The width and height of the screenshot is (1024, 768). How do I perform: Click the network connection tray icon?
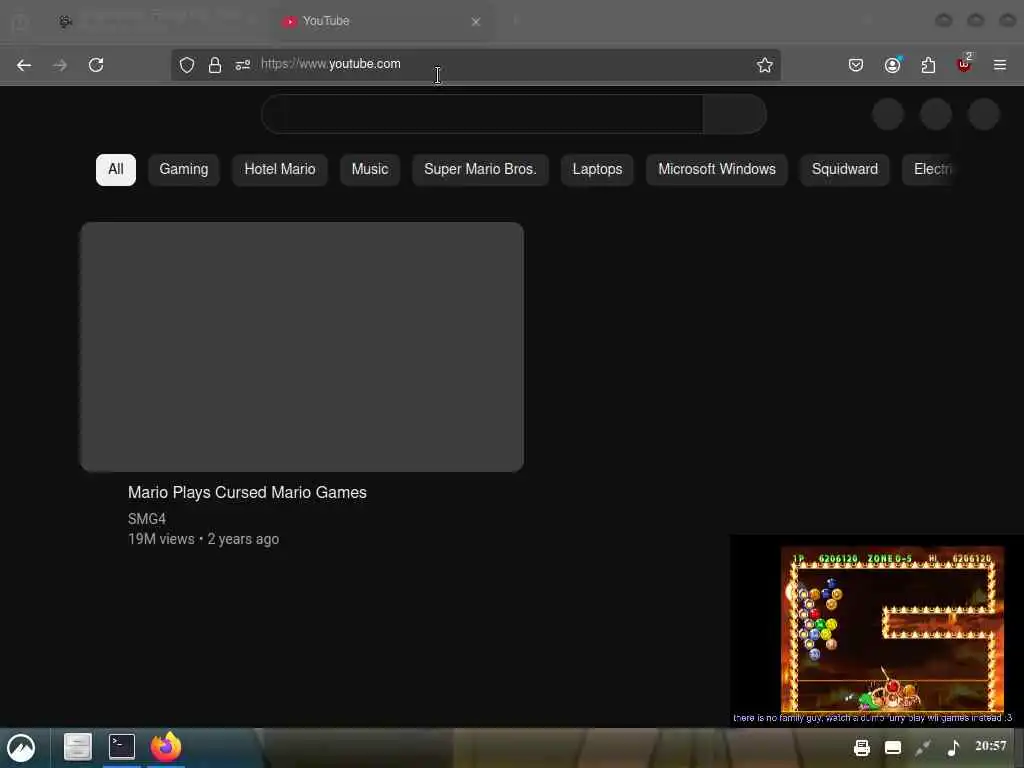pyautogui.click(x=923, y=748)
